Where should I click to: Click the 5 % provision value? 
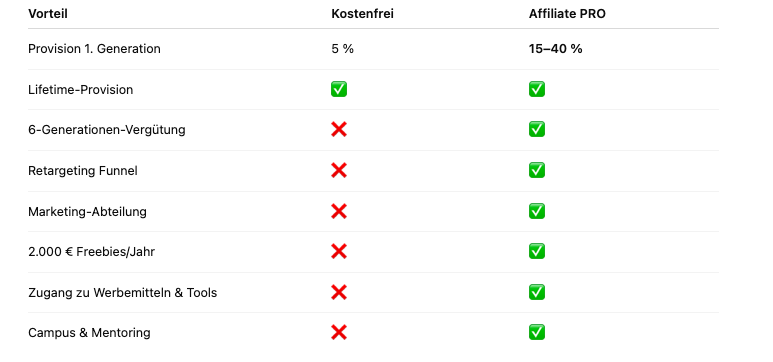coord(343,49)
